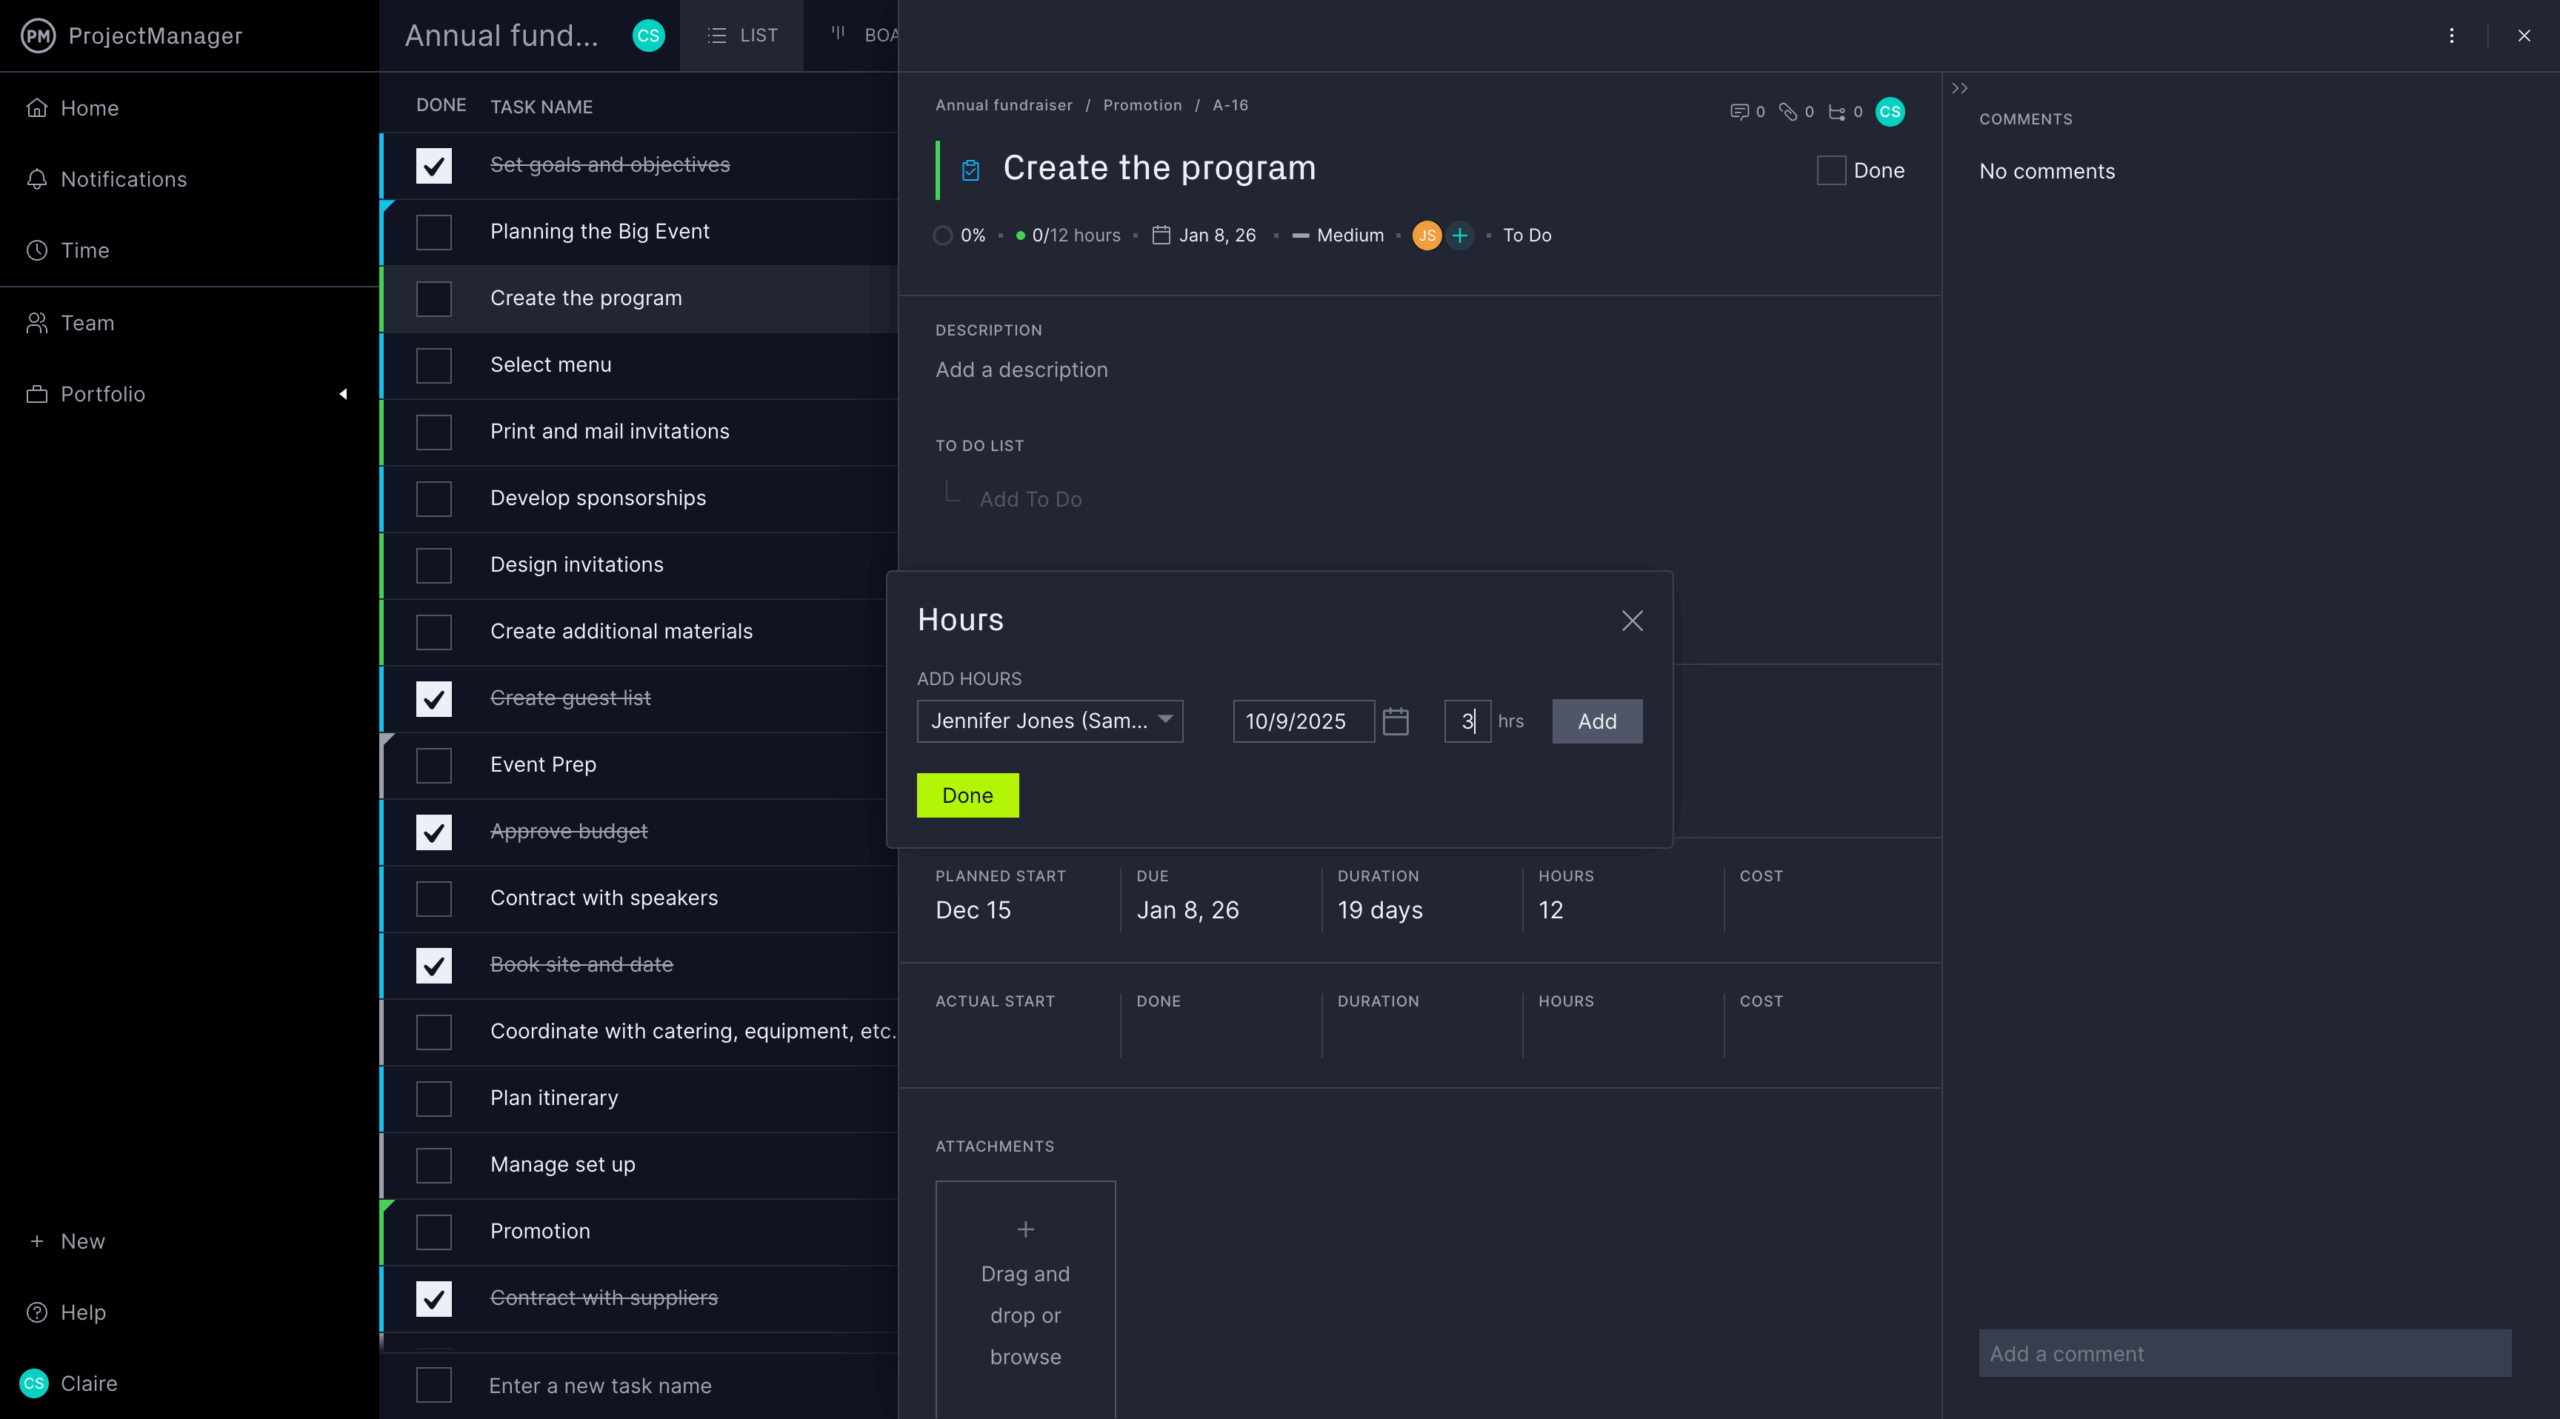
Task: Open Notifications from the sidebar
Action: point(123,179)
